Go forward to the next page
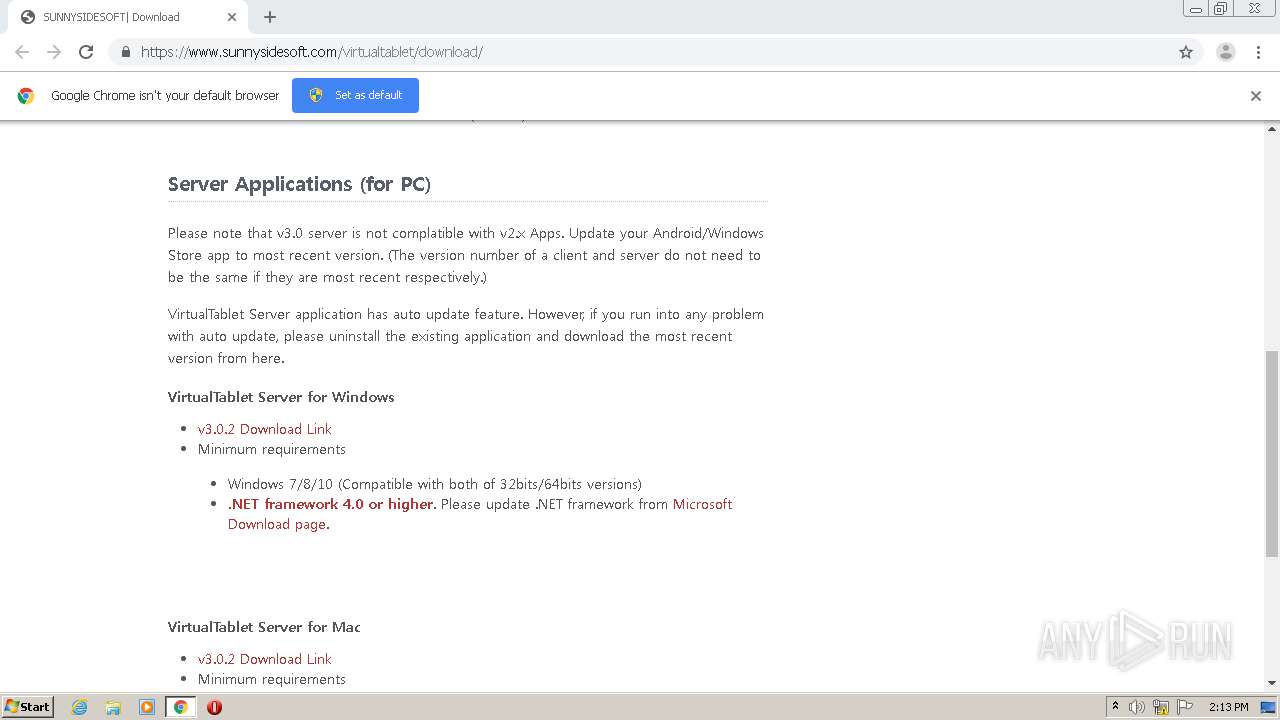The image size is (1280, 720). click(x=54, y=52)
